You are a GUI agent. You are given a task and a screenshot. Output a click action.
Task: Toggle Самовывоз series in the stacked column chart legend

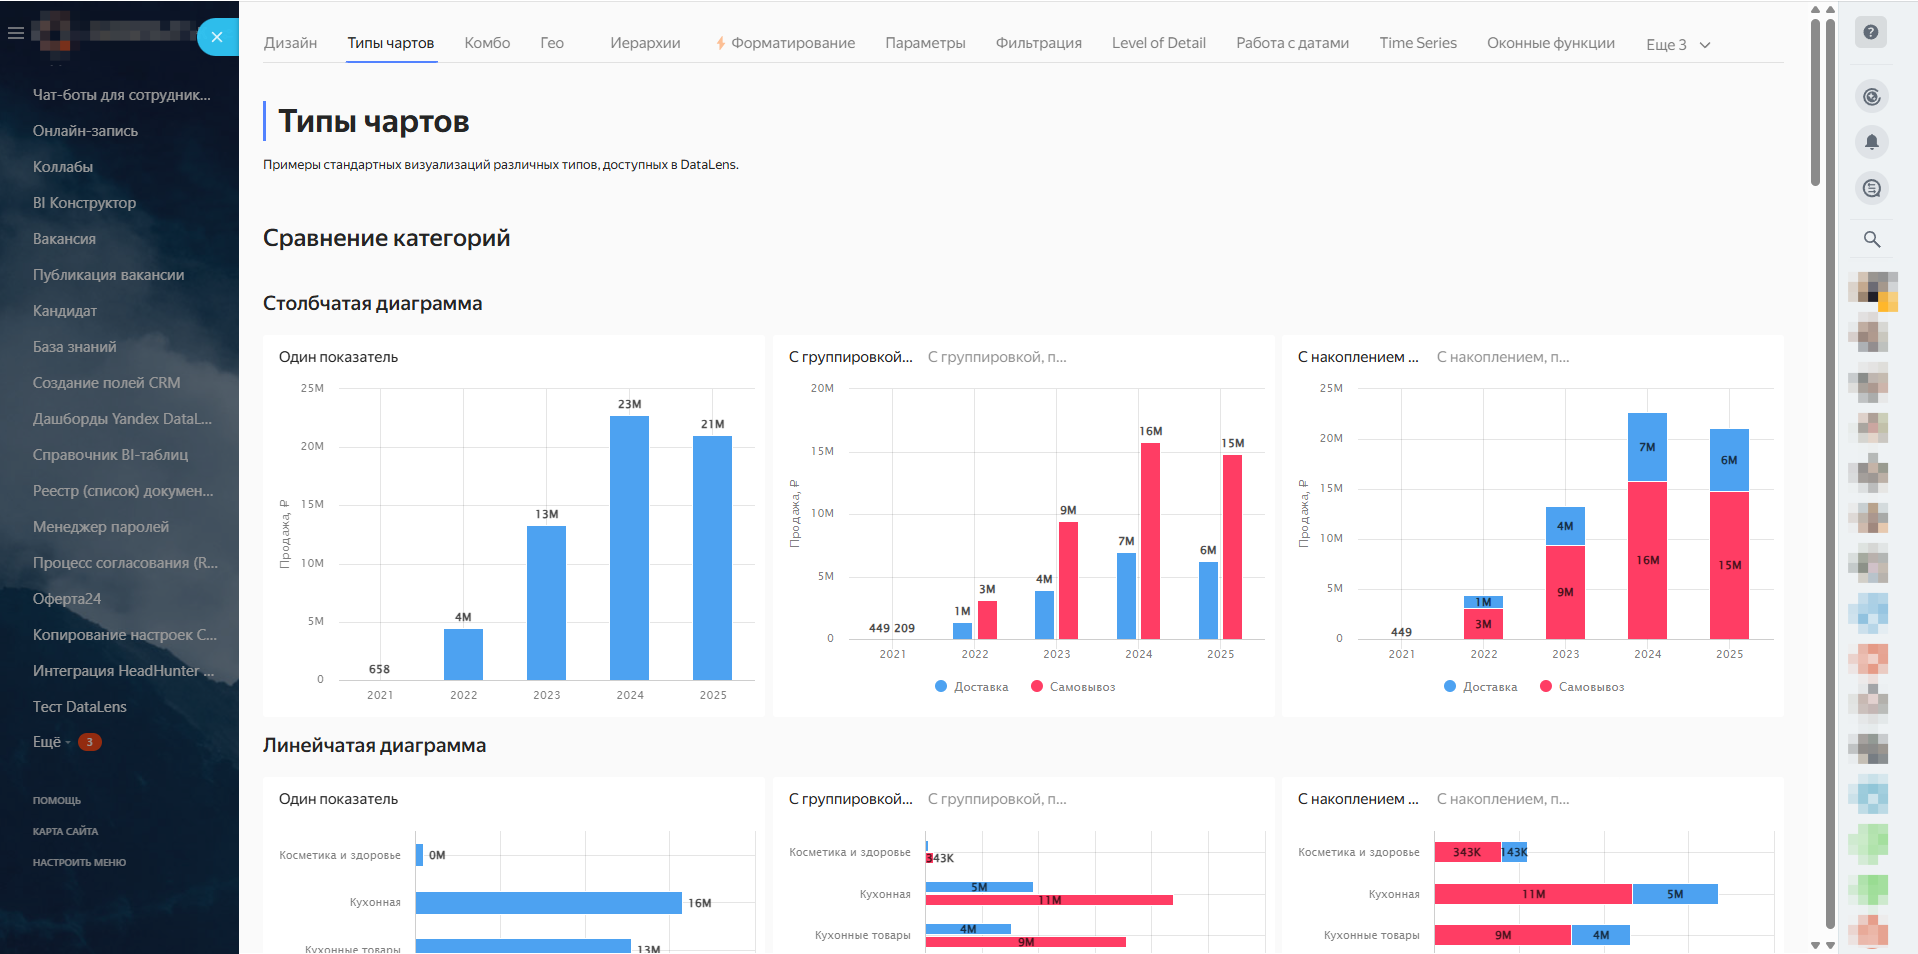click(1590, 687)
